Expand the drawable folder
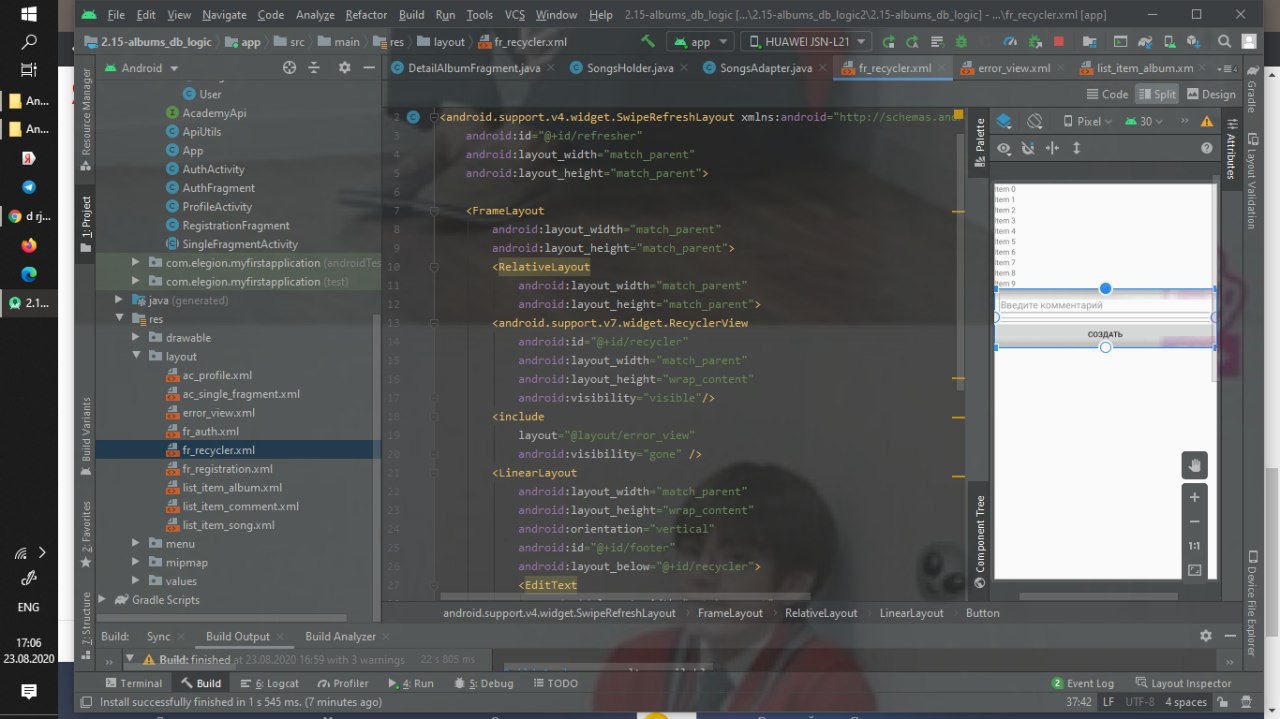Image resolution: width=1280 pixels, height=719 pixels. click(137, 338)
